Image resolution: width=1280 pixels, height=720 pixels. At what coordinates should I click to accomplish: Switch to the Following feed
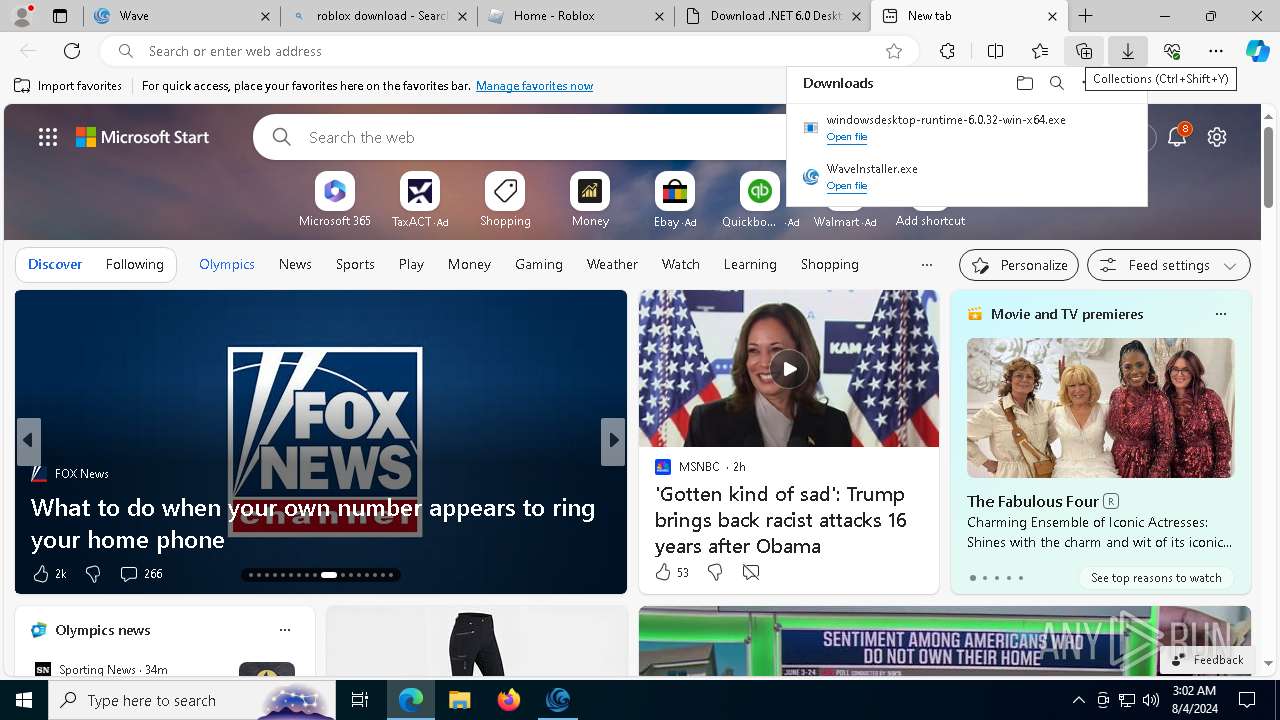click(134, 264)
